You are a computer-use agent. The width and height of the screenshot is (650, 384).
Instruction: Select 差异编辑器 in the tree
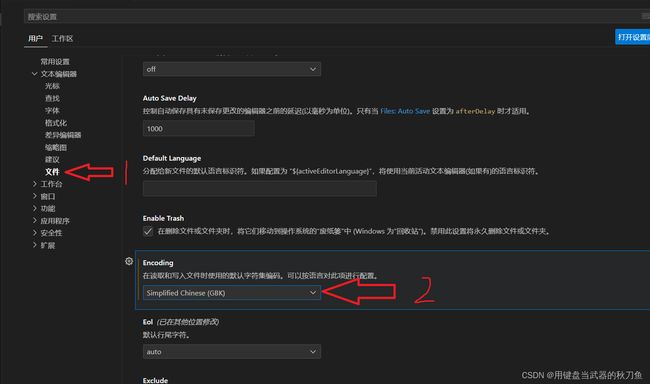click(x=63, y=135)
